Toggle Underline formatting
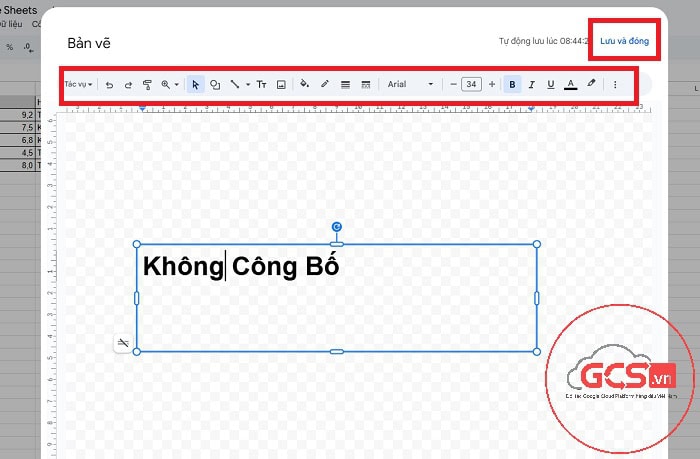The image size is (700, 459). click(551, 85)
